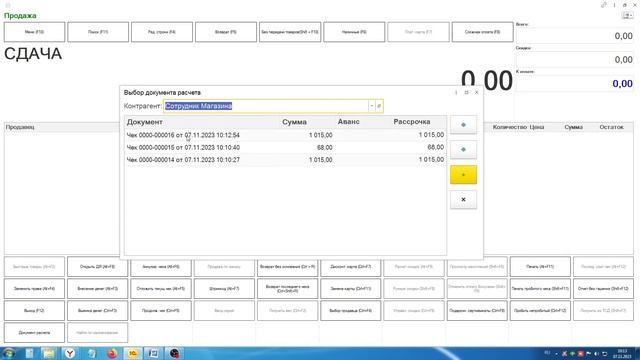Click the 68,00 value in the Сумма column
640x360 pixels.
(324, 147)
